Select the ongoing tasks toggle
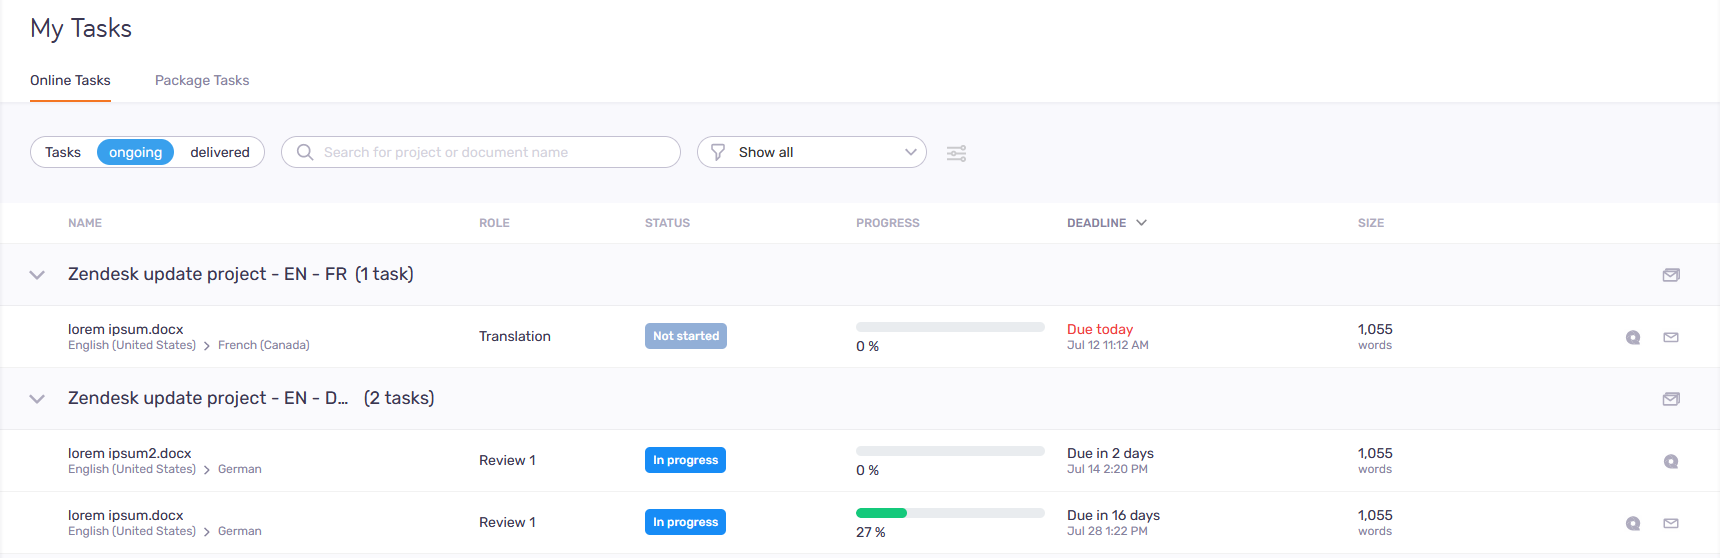The width and height of the screenshot is (1720, 558). 135,152
